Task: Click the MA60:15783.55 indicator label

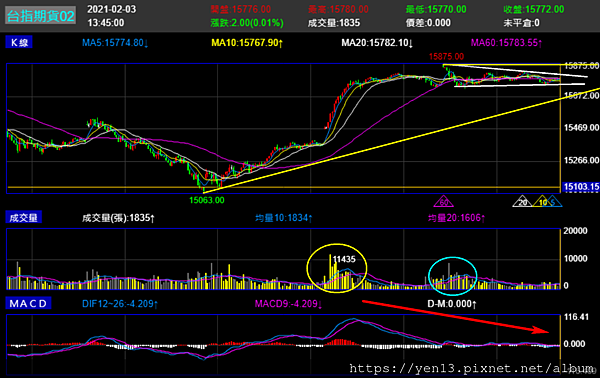Action: click(x=507, y=42)
